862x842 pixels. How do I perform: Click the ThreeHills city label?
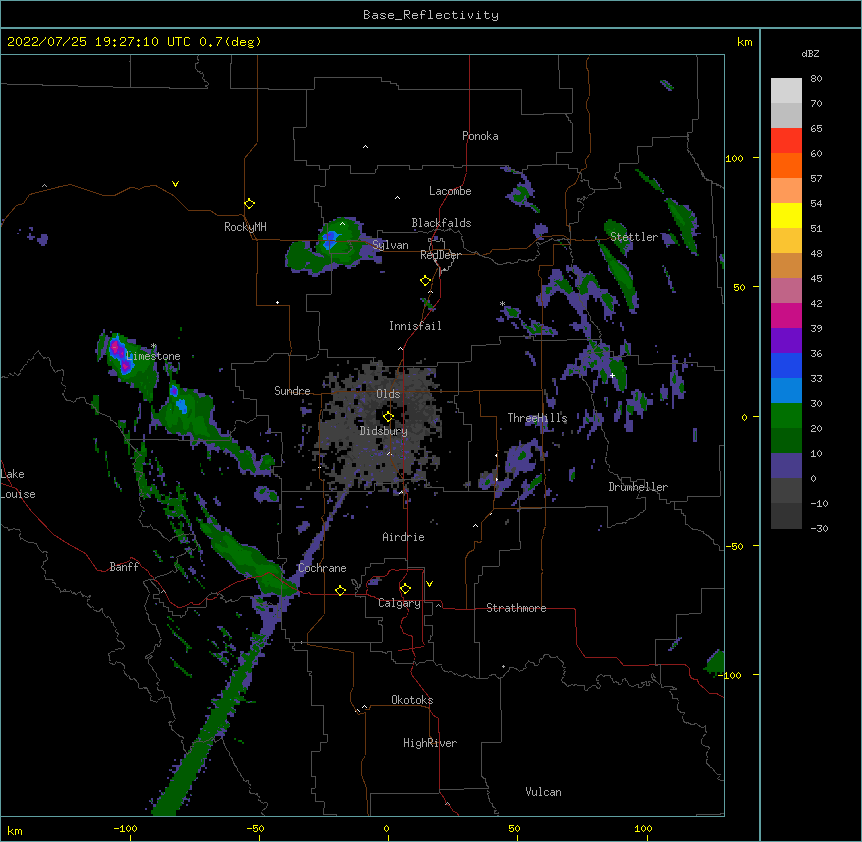[537, 418]
